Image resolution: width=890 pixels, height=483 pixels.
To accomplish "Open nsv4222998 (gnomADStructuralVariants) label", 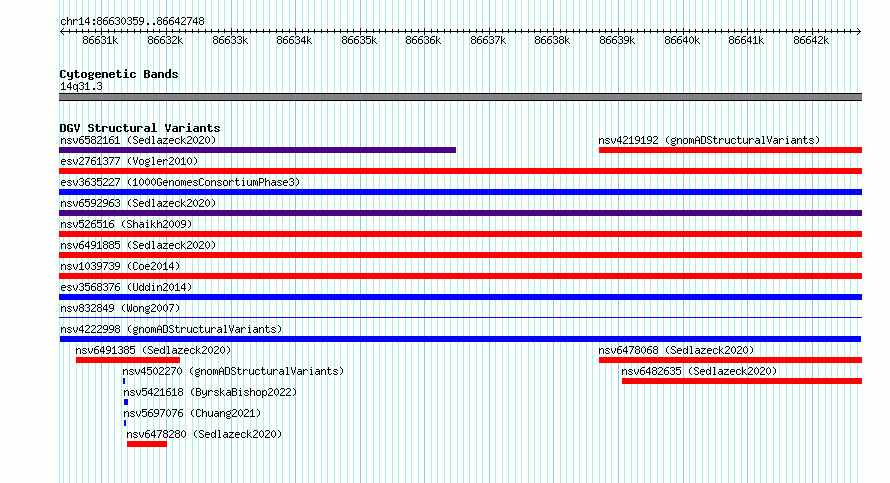I will [x=171, y=329].
